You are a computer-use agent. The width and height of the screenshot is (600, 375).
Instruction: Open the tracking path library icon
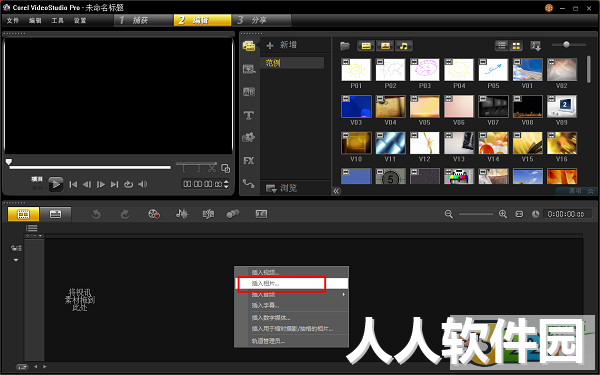click(x=249, y=184)
